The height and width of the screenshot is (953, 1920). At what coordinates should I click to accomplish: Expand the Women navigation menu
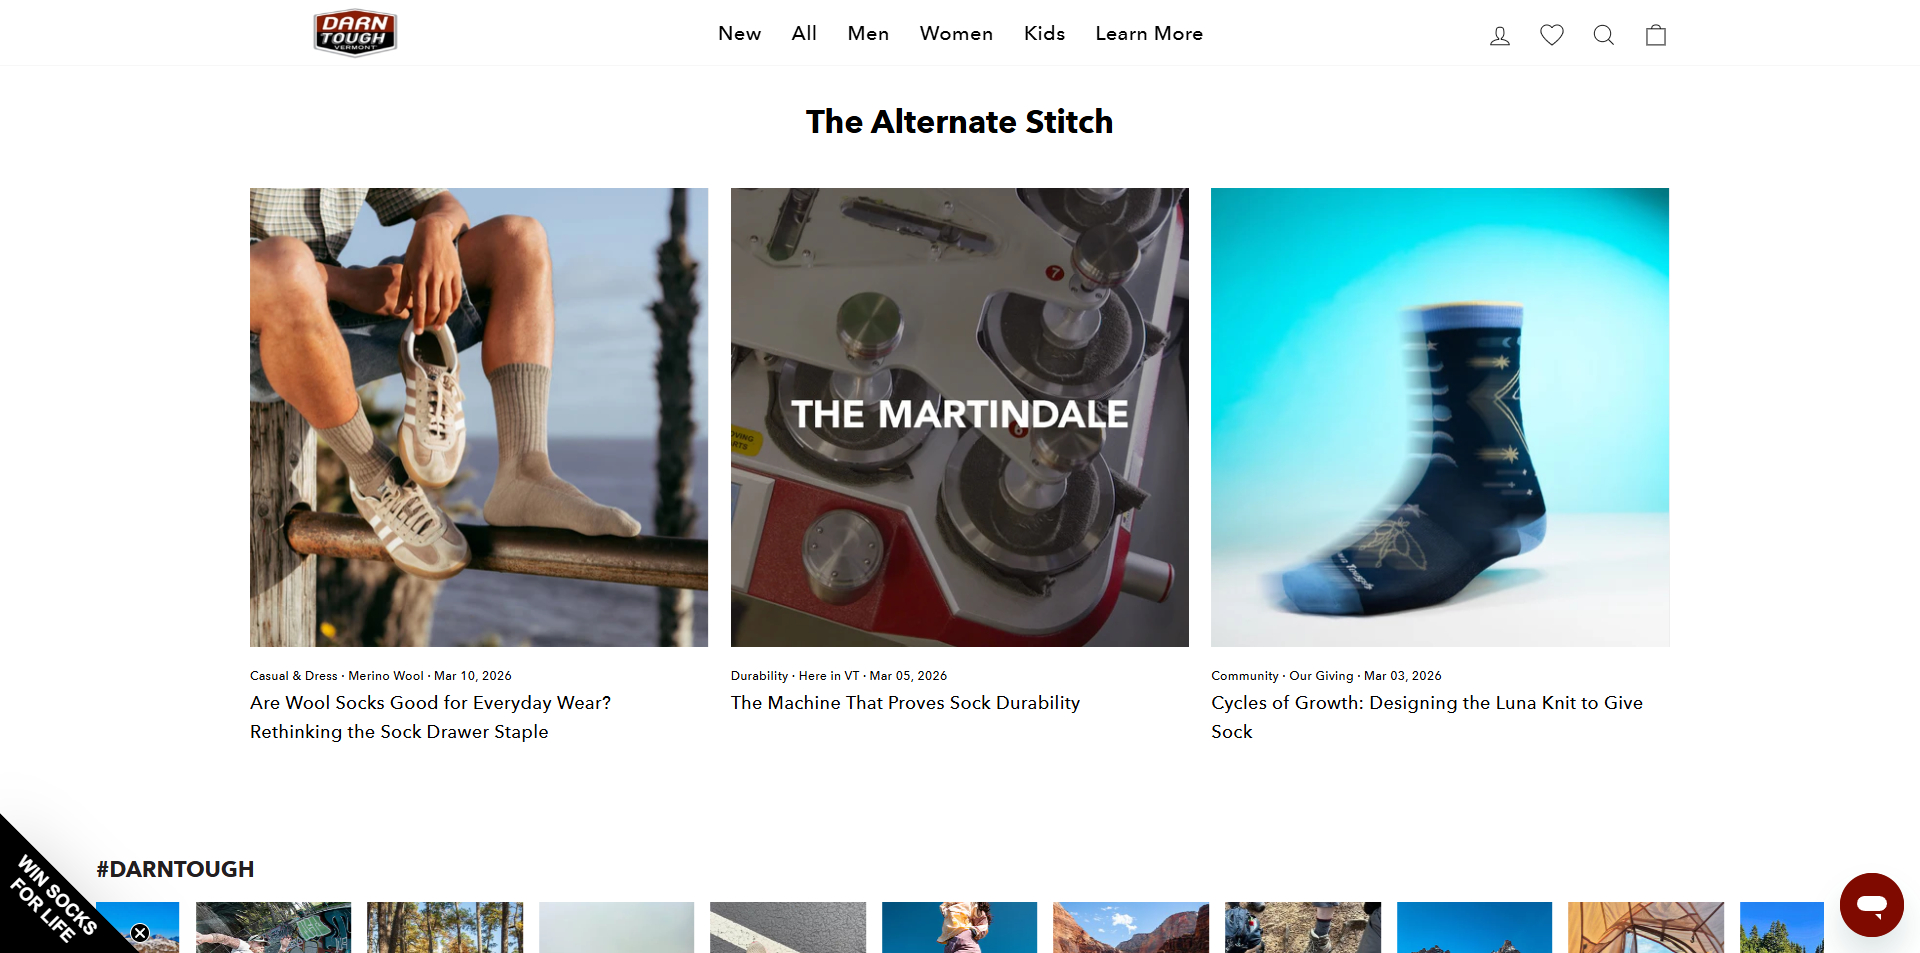click(x=956, y=33)
